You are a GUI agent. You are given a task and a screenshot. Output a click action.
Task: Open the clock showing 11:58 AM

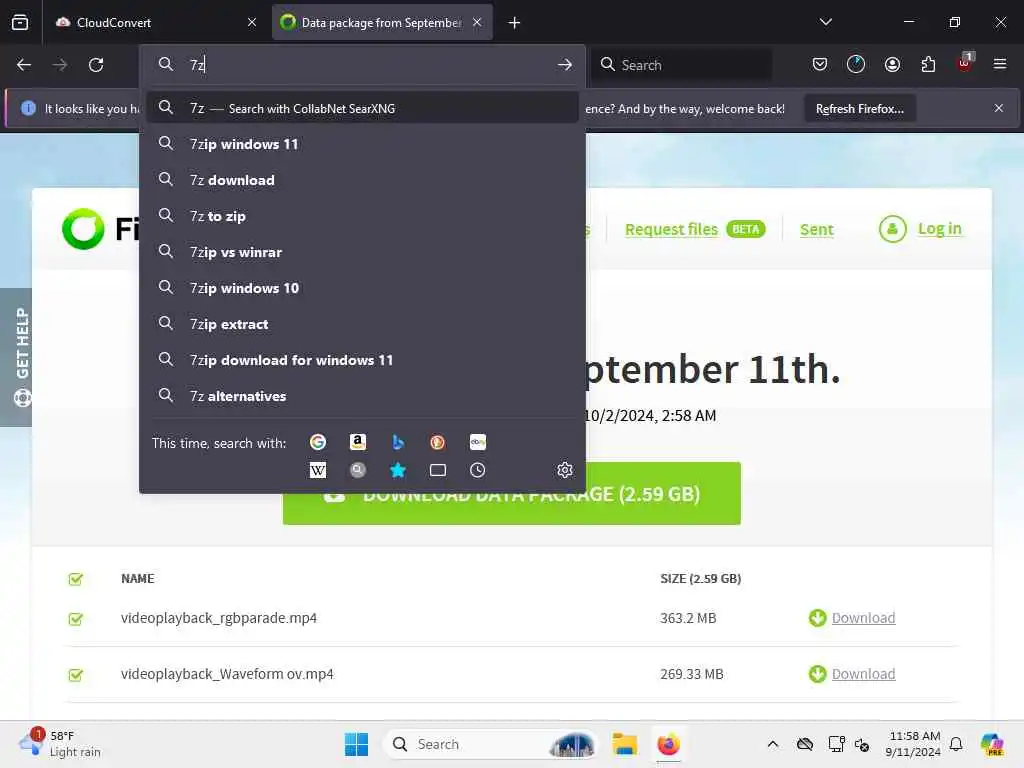pos(914,744)
